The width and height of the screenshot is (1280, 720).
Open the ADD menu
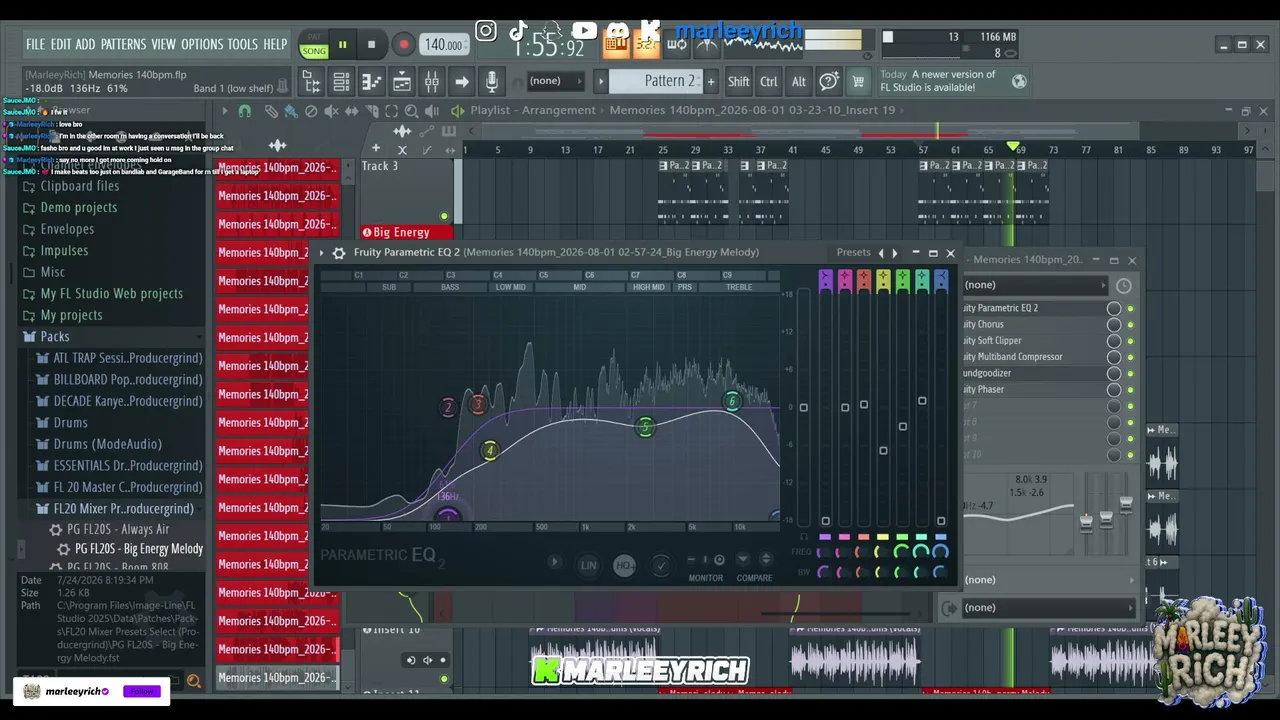[x=85, y=45]
